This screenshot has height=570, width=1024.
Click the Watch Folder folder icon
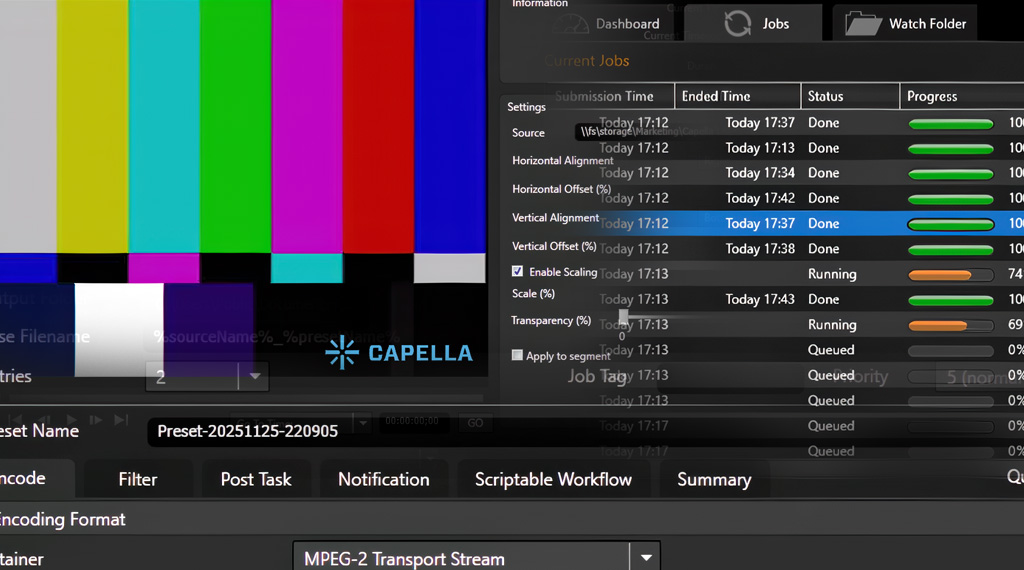[862, 23]
